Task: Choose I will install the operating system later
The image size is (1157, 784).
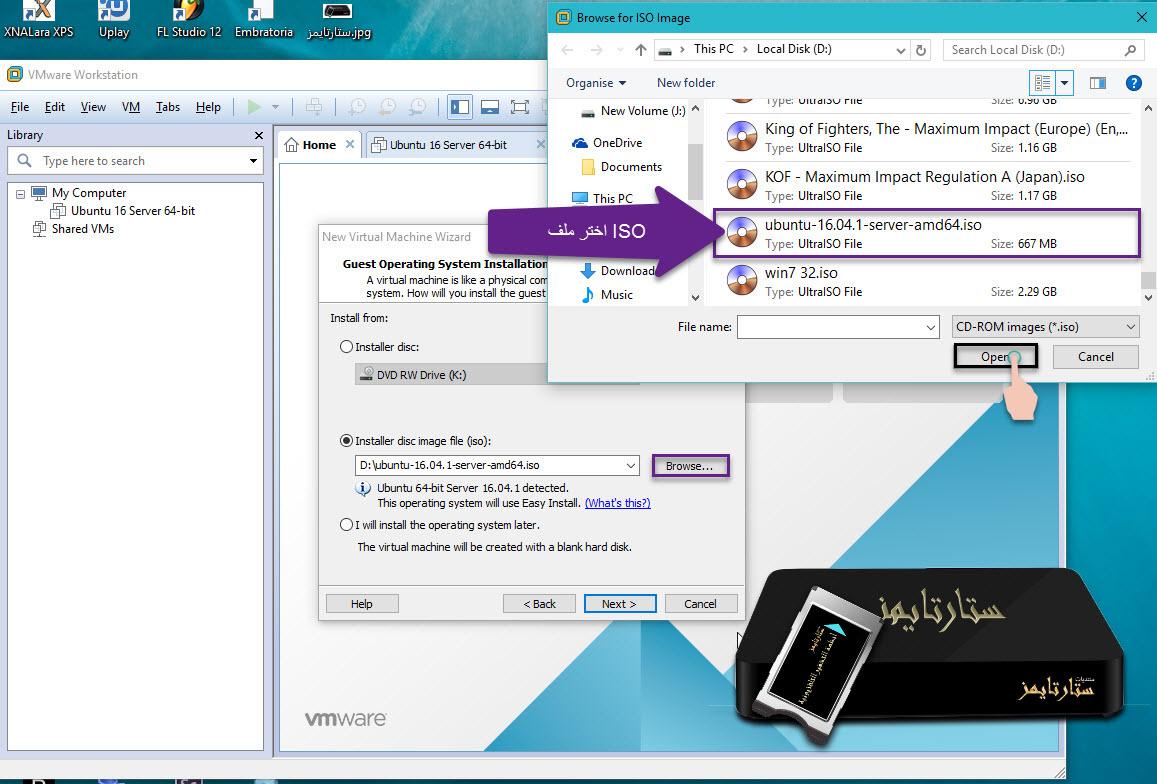Action: pyautogui.click(x=348, y=525)
